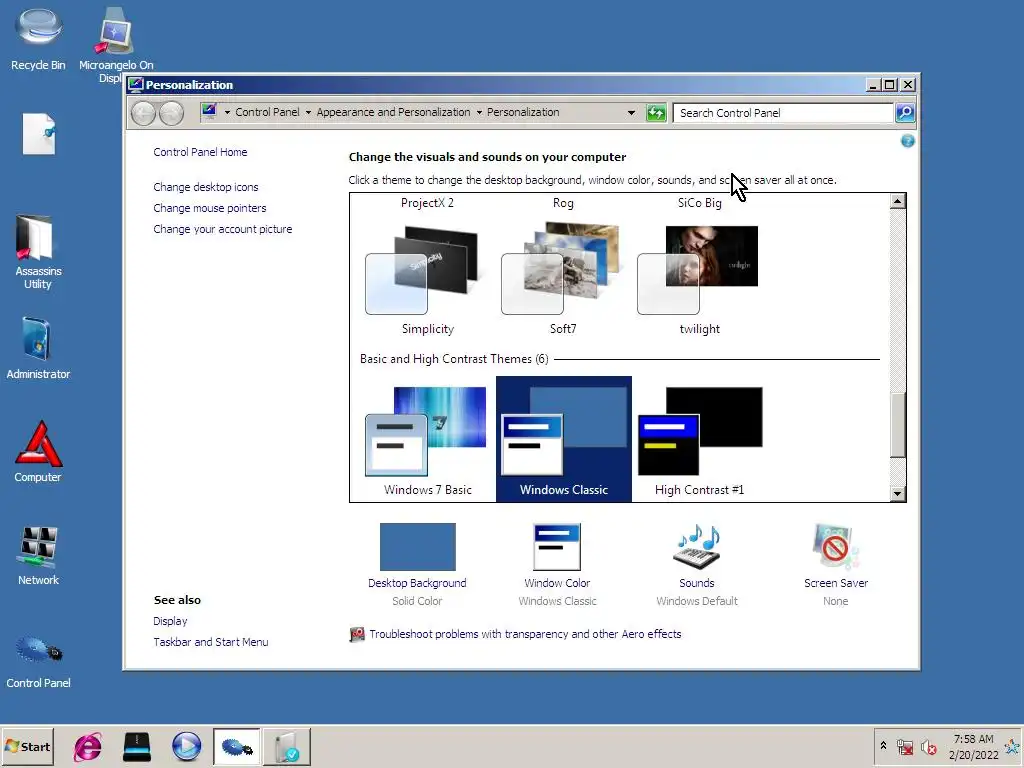1024x768 pixels.
Task: Click the last pinned taskbar program icon
Action: click(286, 746)
